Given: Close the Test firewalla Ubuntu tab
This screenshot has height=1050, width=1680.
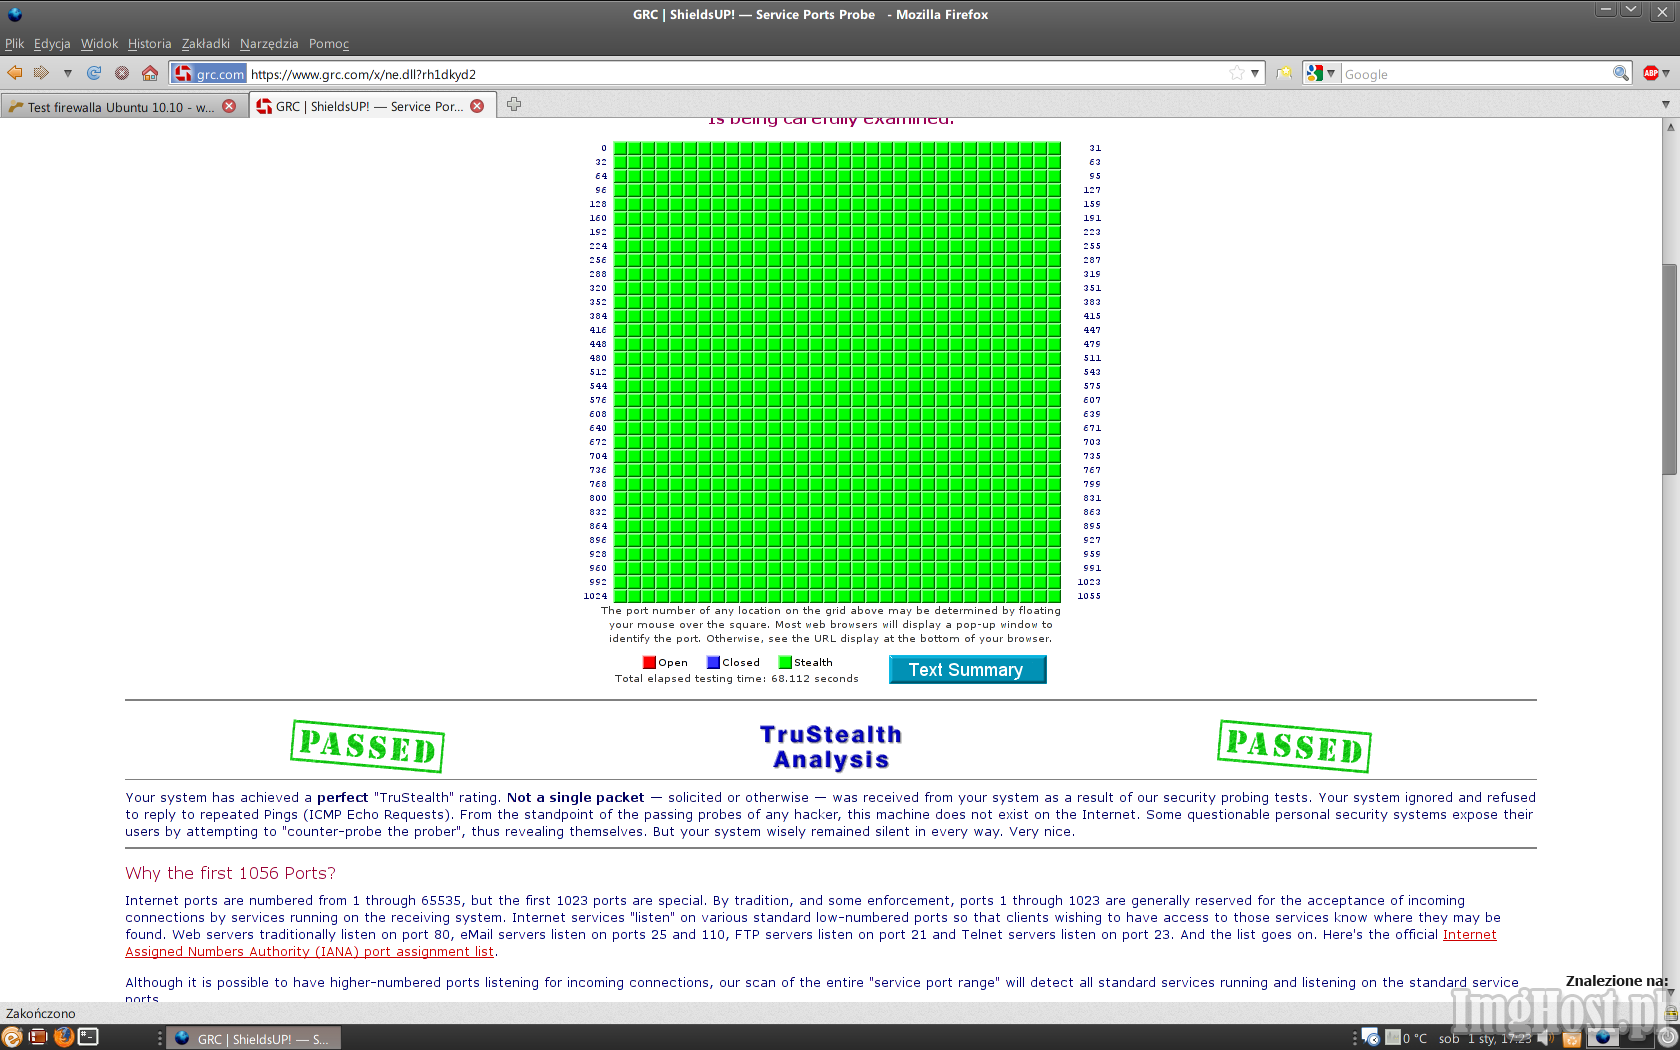Looking at the screenshot, I should (229, 106).
